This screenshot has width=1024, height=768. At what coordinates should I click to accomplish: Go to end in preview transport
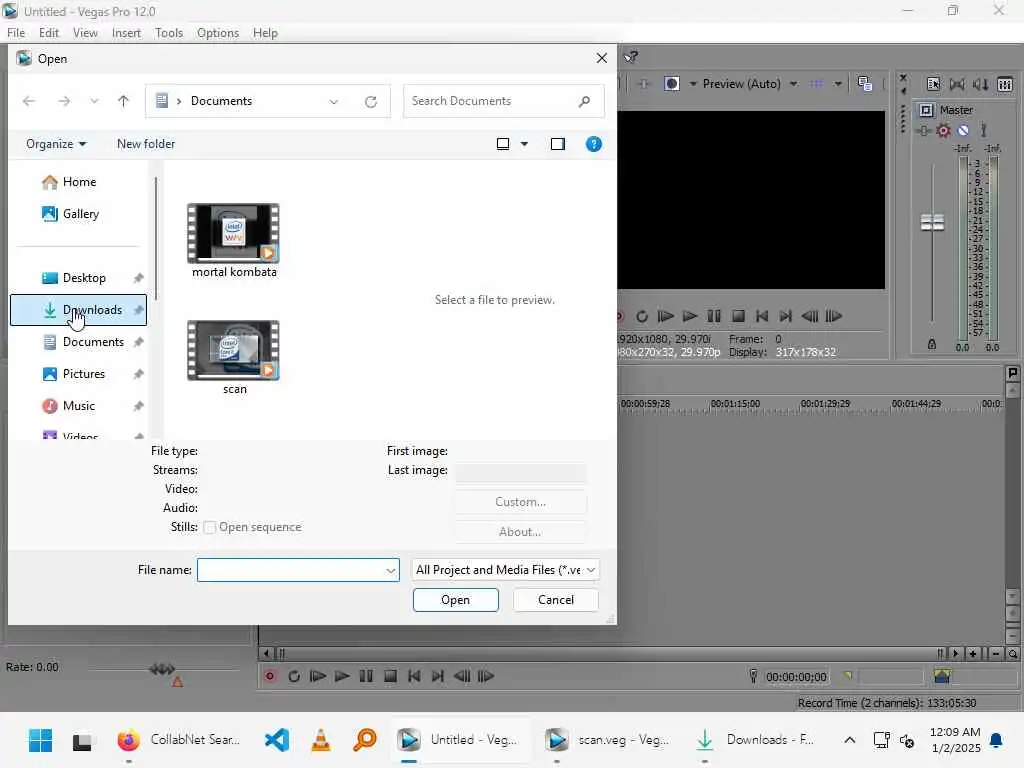786,316
